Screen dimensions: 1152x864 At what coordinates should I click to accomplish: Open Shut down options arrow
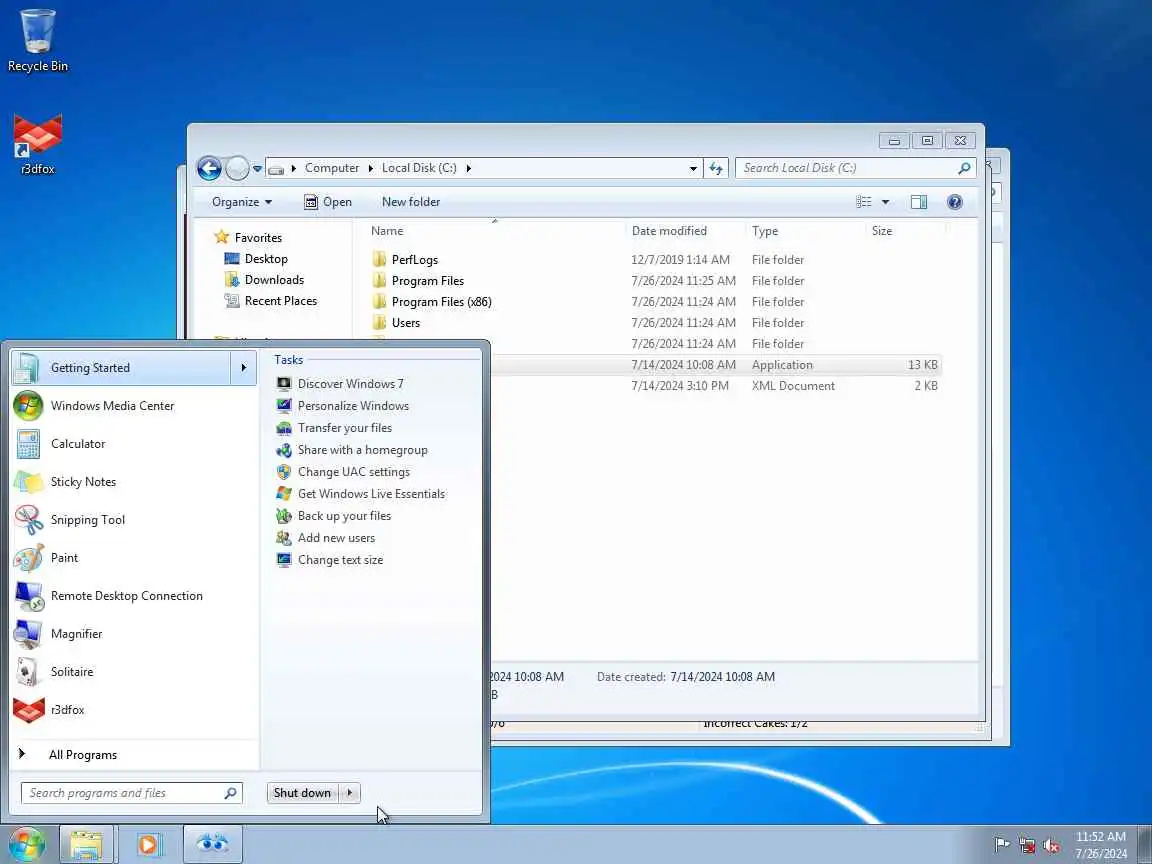350,793
